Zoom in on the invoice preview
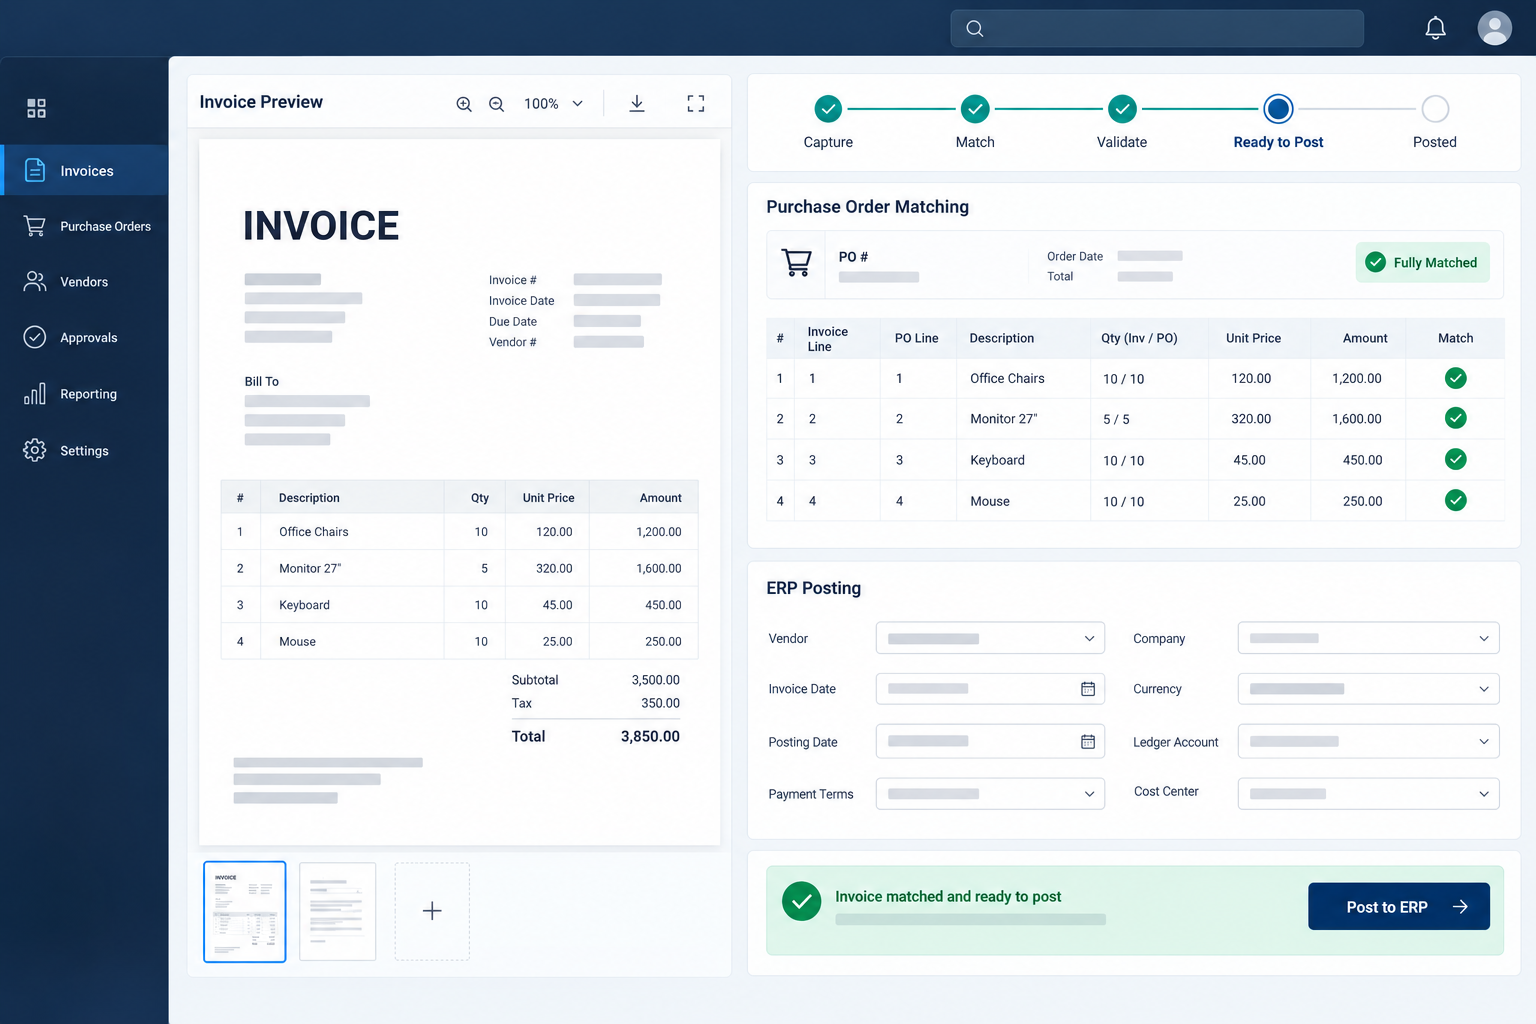 click(x=464, y=104)
